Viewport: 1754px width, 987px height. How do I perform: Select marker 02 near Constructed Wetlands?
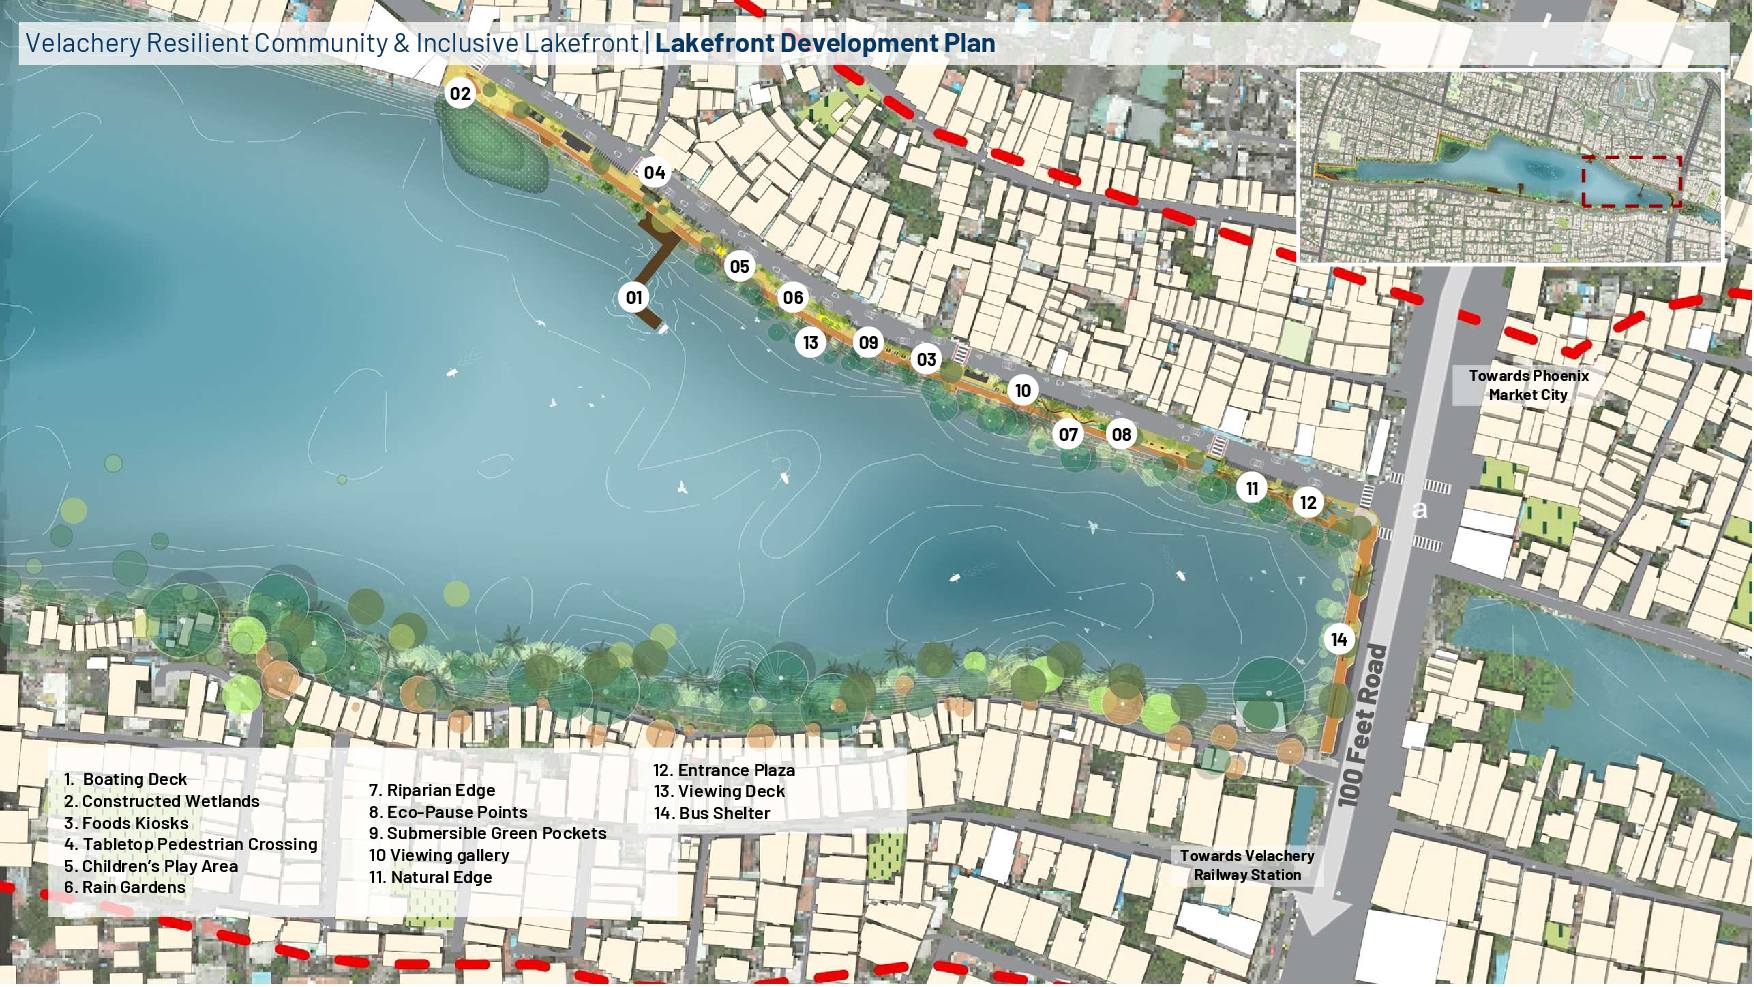(460, 94)
